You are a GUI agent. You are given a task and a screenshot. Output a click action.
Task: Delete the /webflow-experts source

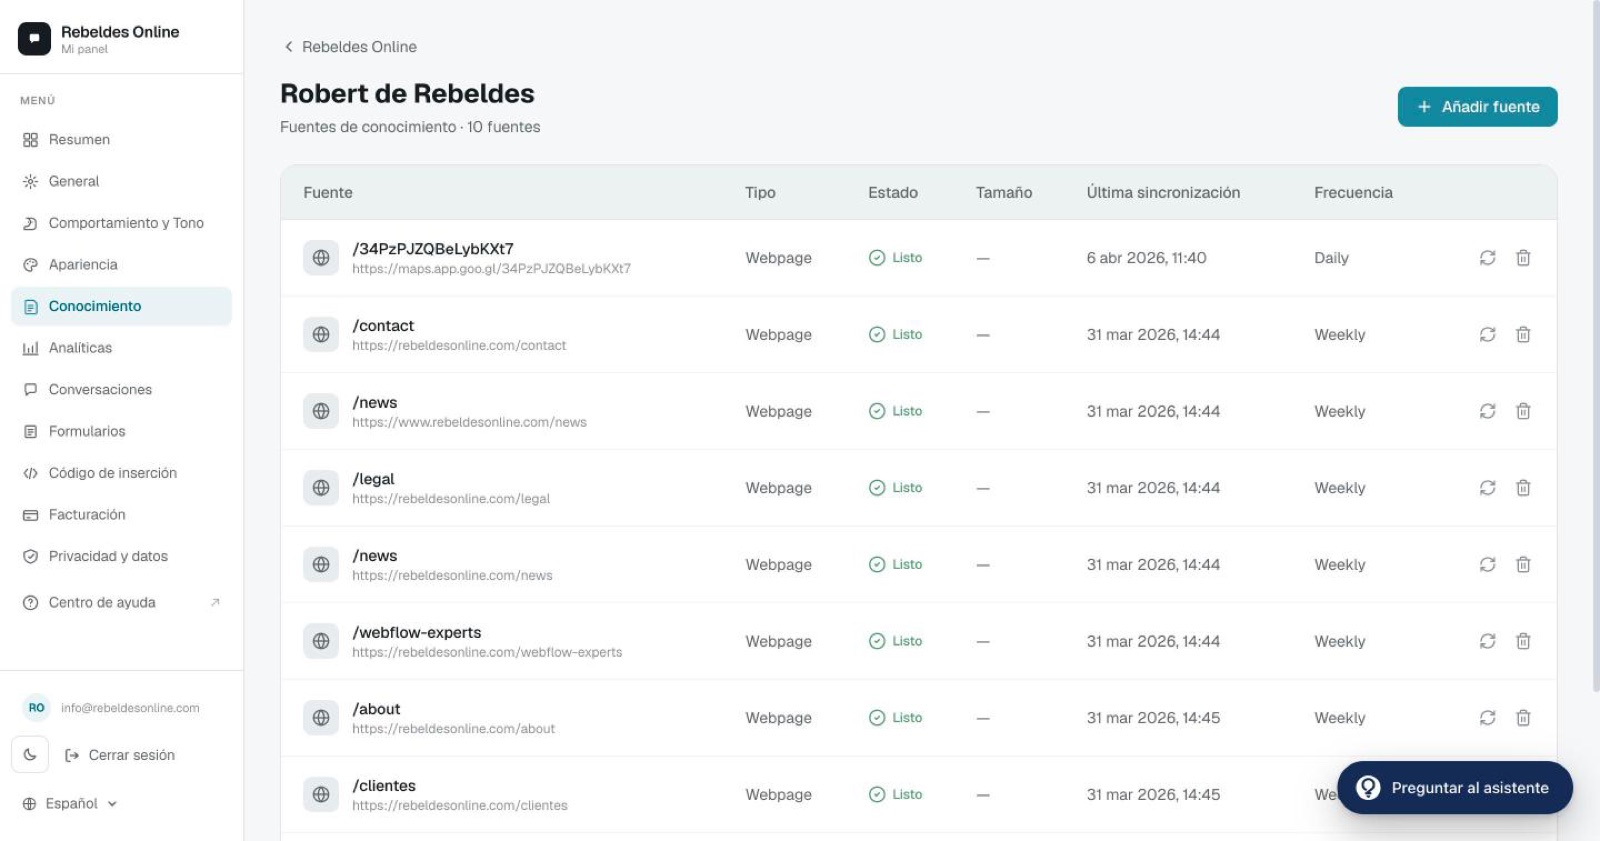pos(1523,641)
